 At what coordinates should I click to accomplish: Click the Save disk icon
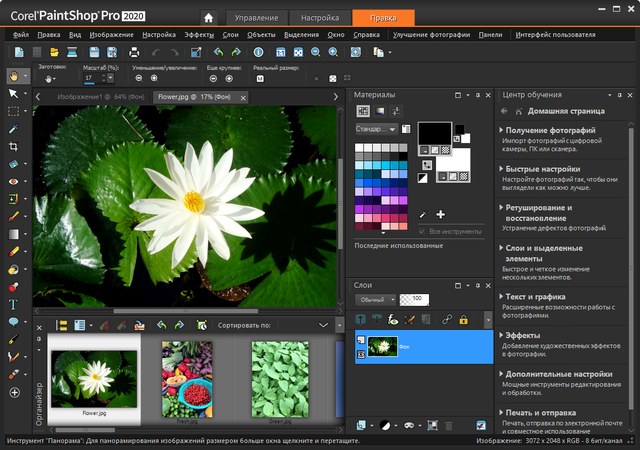(x=94, y=52)
